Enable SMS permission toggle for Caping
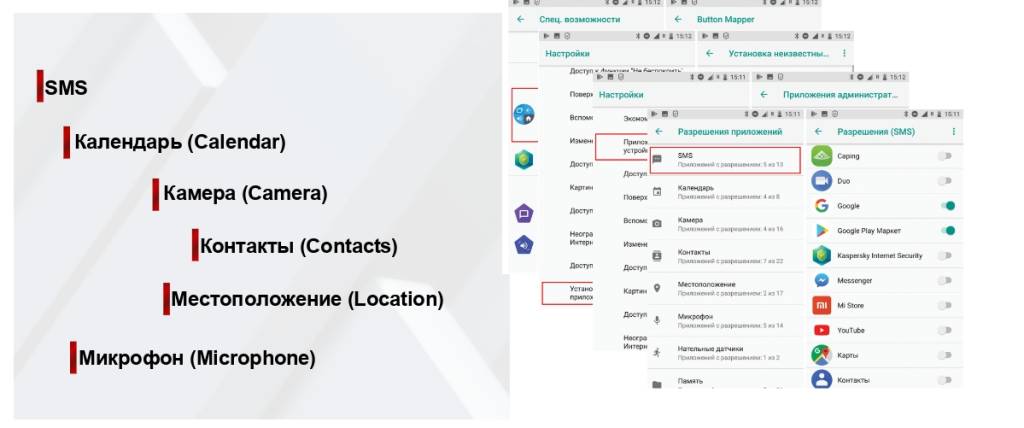 944,156
